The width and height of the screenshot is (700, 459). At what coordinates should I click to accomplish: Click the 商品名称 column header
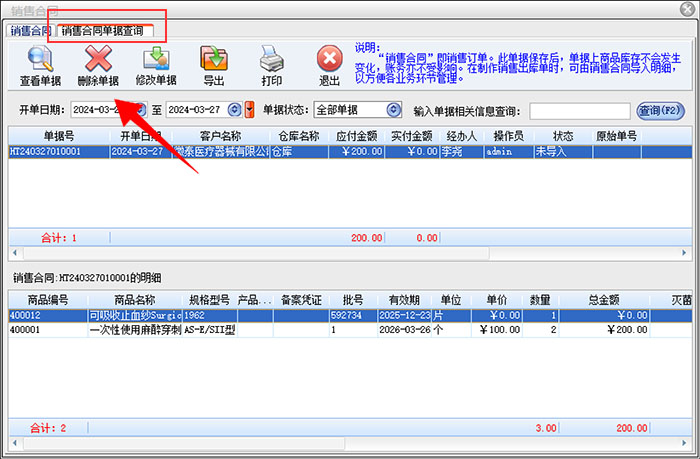[134, 299]
